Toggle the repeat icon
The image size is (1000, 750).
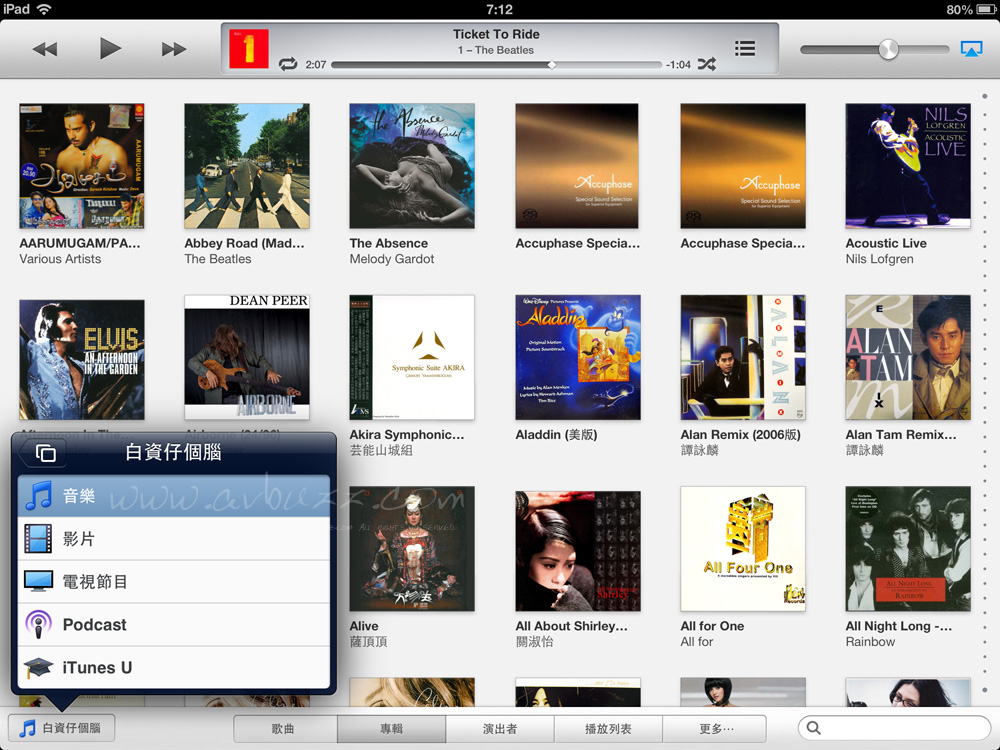pyautogui.click(x=288, y=64)
